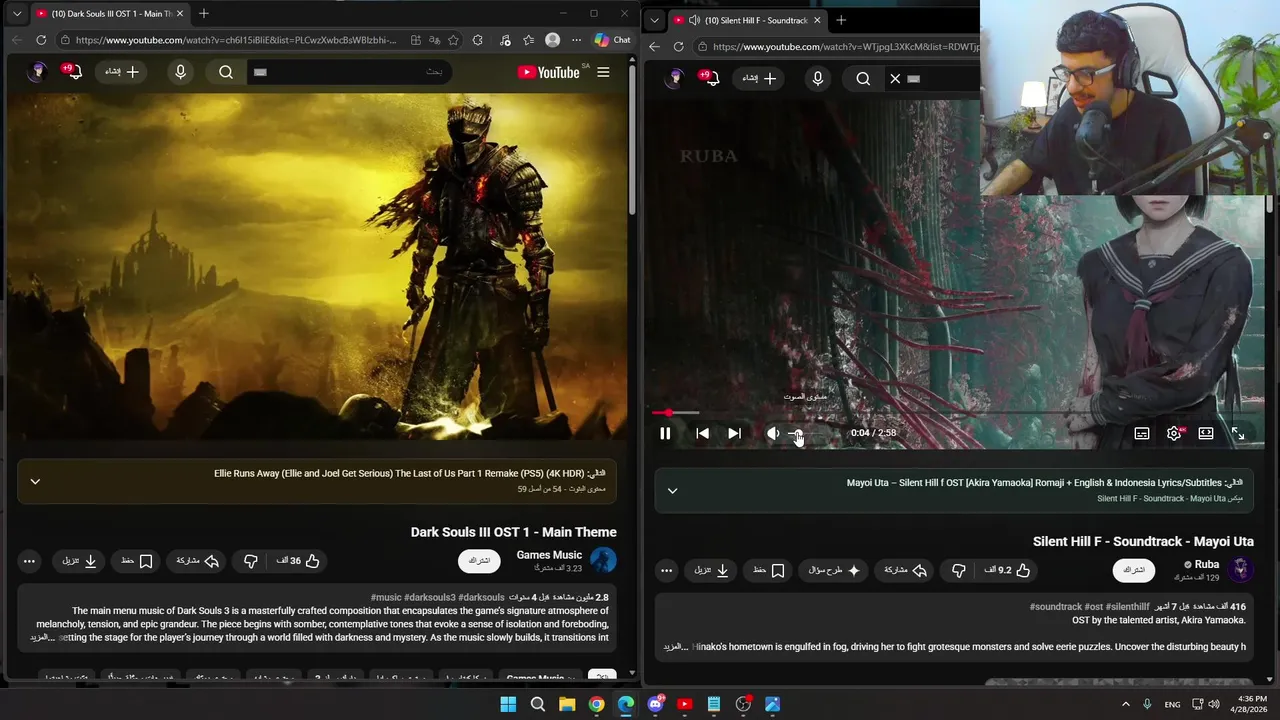Skip to next track in Silent Hill player
Viewport: 1280px width, 720px height.
click(x=734, y=433)
